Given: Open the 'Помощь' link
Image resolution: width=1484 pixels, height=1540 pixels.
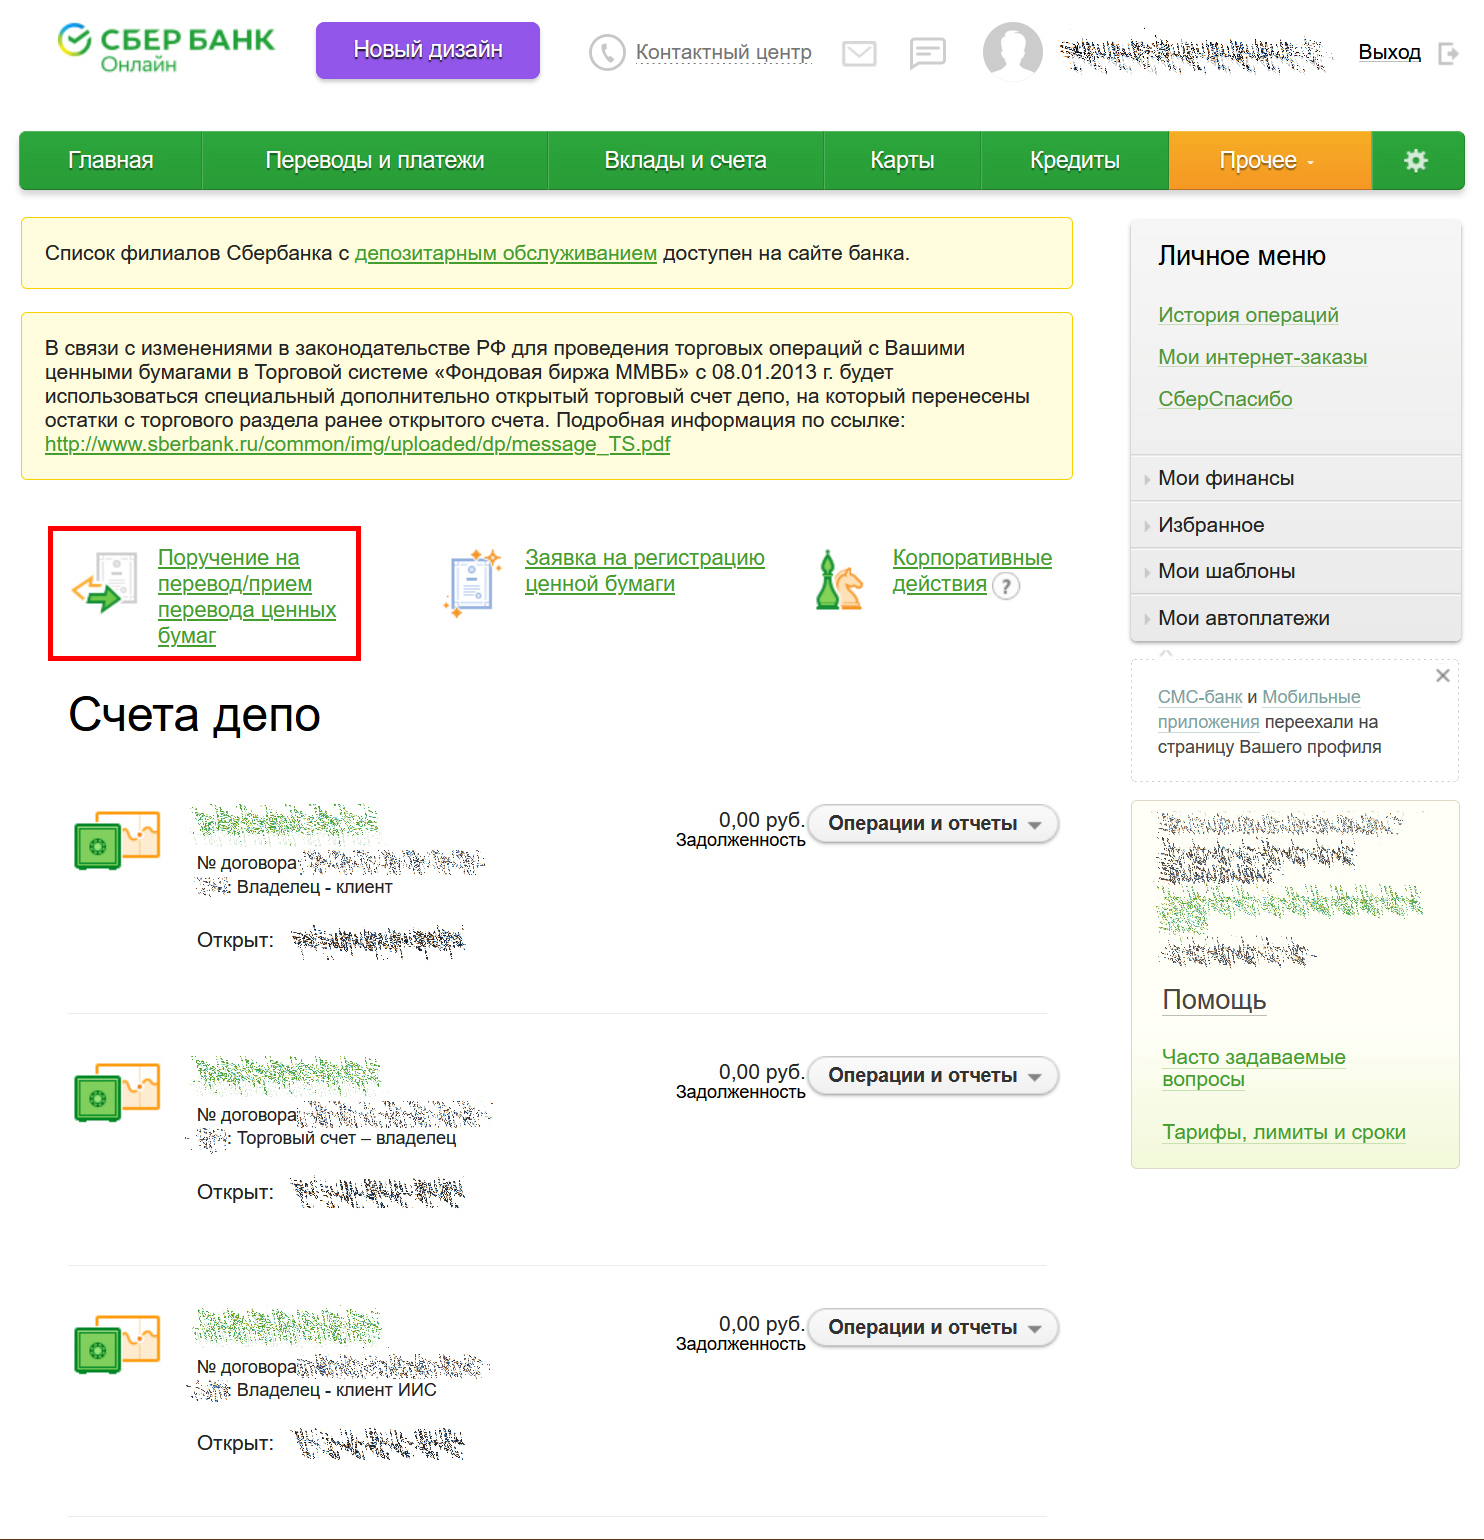Looking at the screenshot, I should [1214, 1000].
